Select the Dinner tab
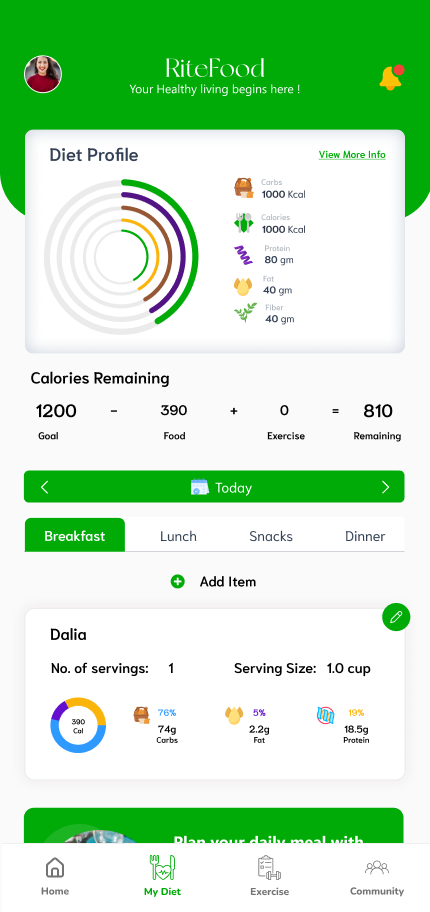The width and height of the screenshot is (430, 912). click(365, 536)
